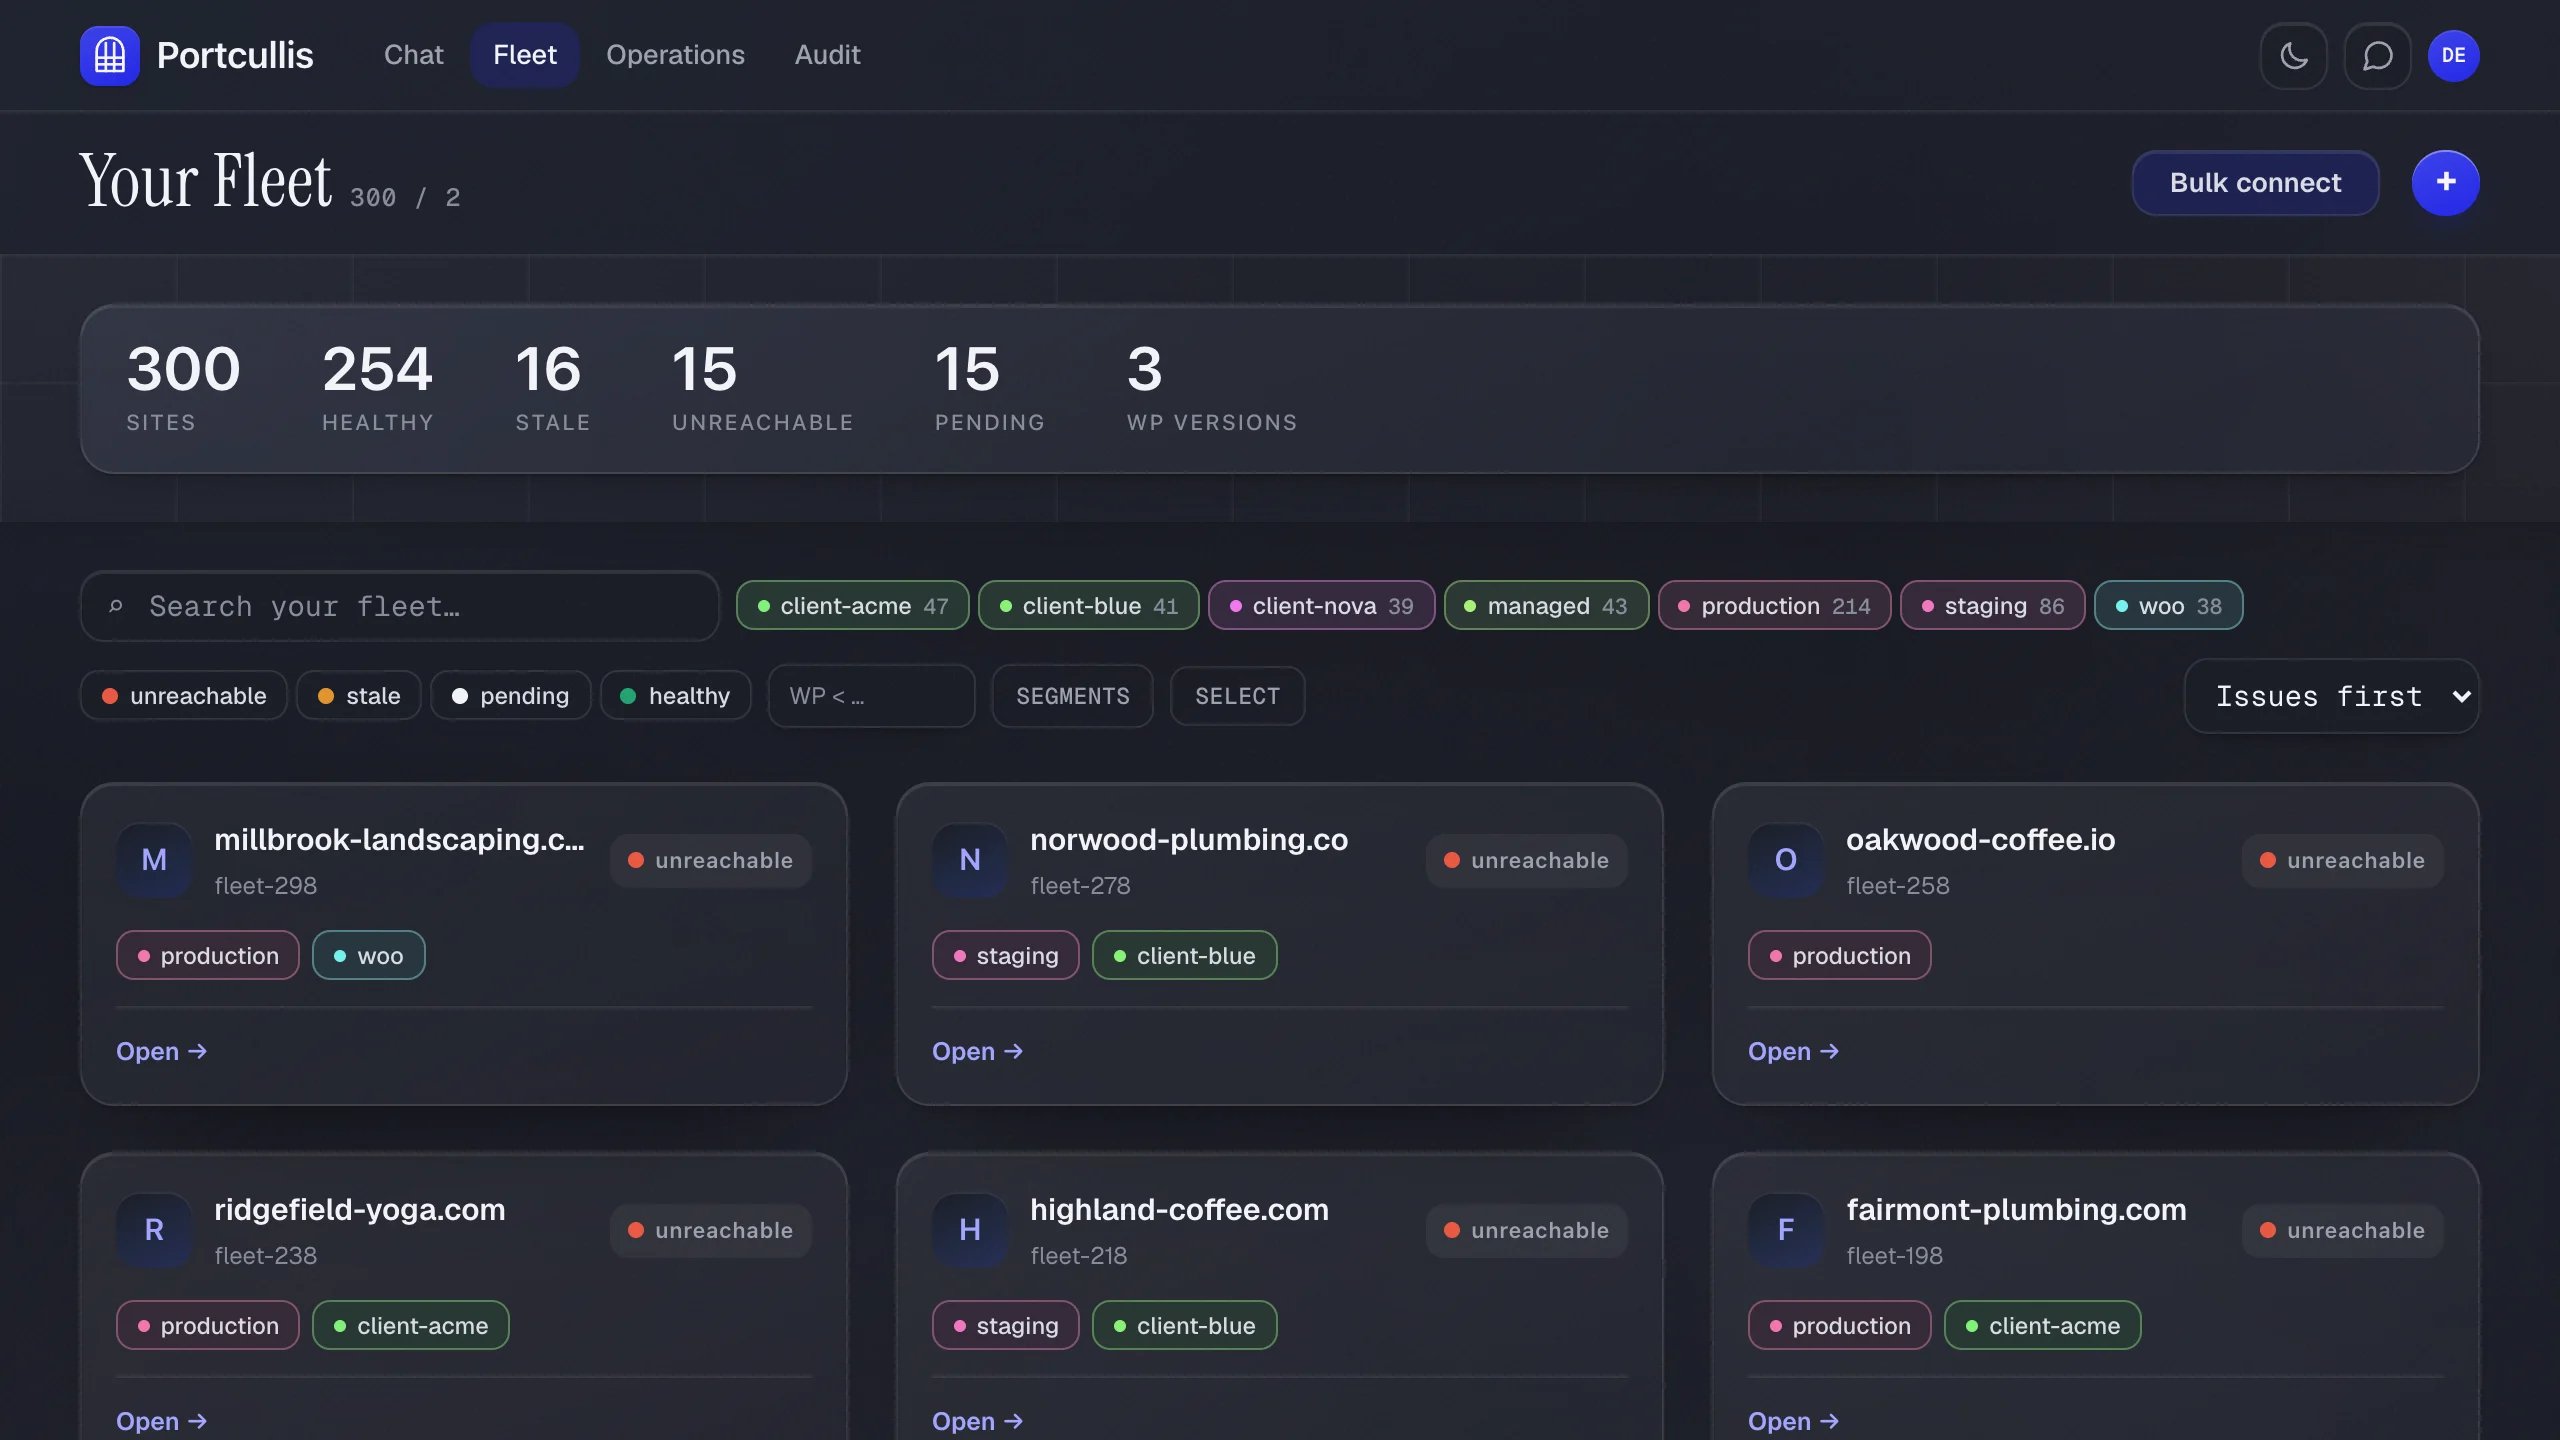Click the 3 WP VERSIONS stat
Image resolution: width=2560 pixels, height=1440 pixels.
click(1212, 387)
